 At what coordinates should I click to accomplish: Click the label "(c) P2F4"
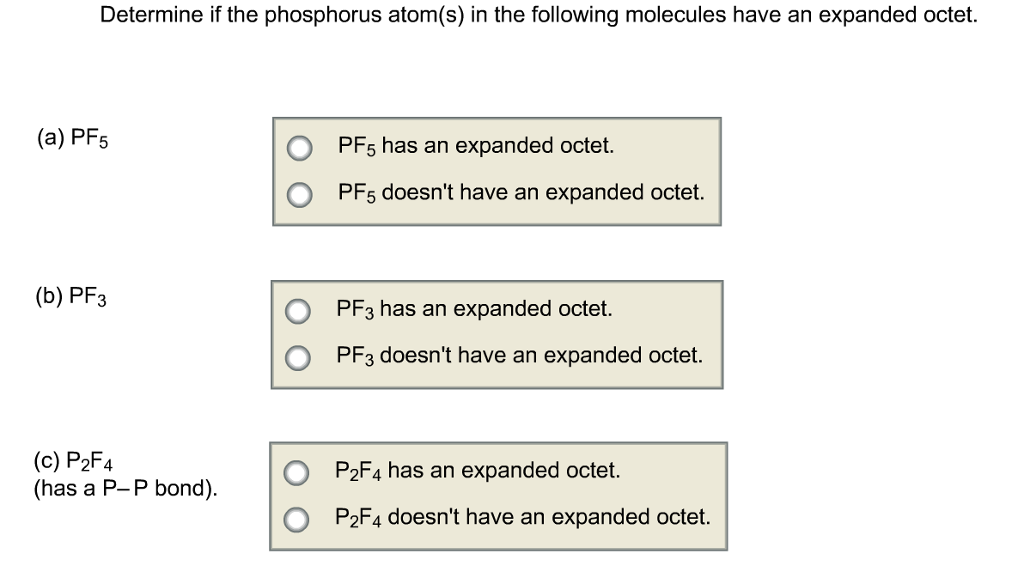[72, 461]
